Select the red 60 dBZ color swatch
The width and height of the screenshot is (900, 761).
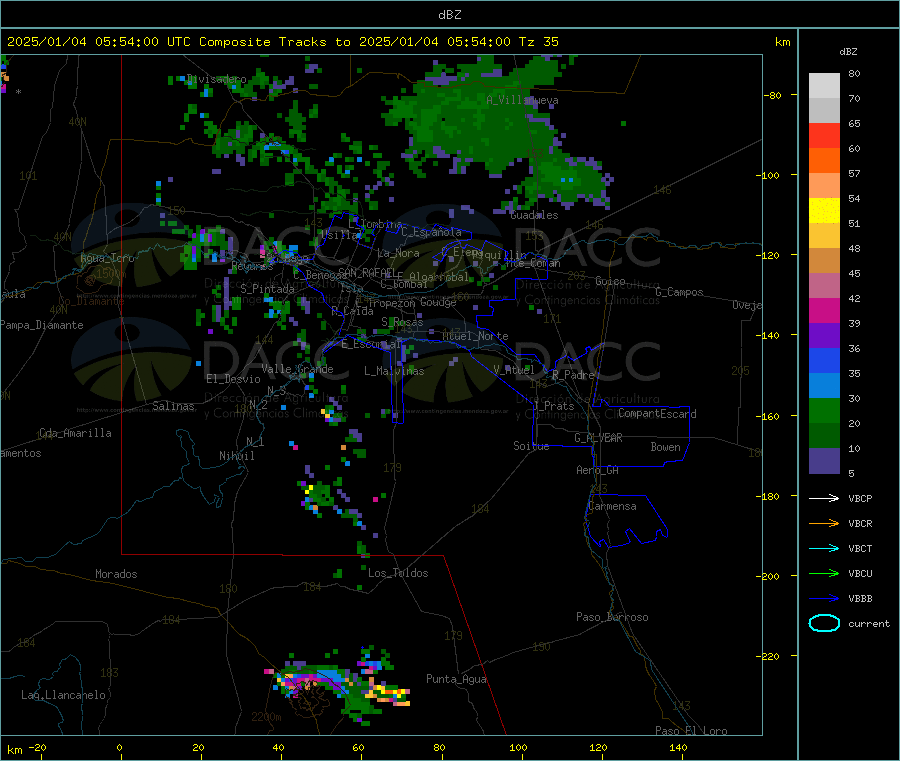(824, 136)
